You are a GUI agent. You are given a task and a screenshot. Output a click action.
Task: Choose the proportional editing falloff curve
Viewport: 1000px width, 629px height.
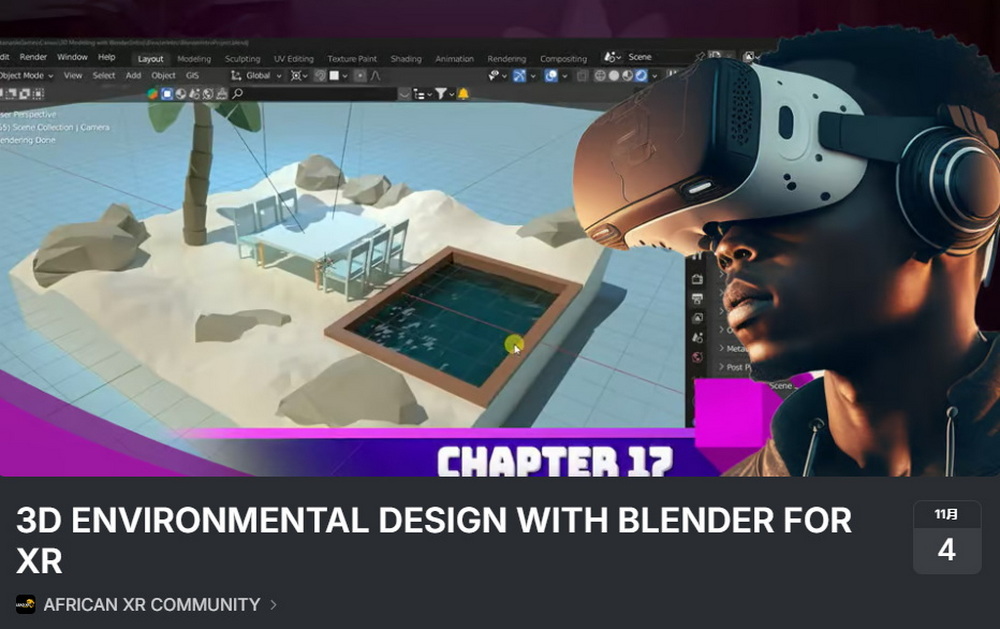pyautogui.click(x=376, y=76)
